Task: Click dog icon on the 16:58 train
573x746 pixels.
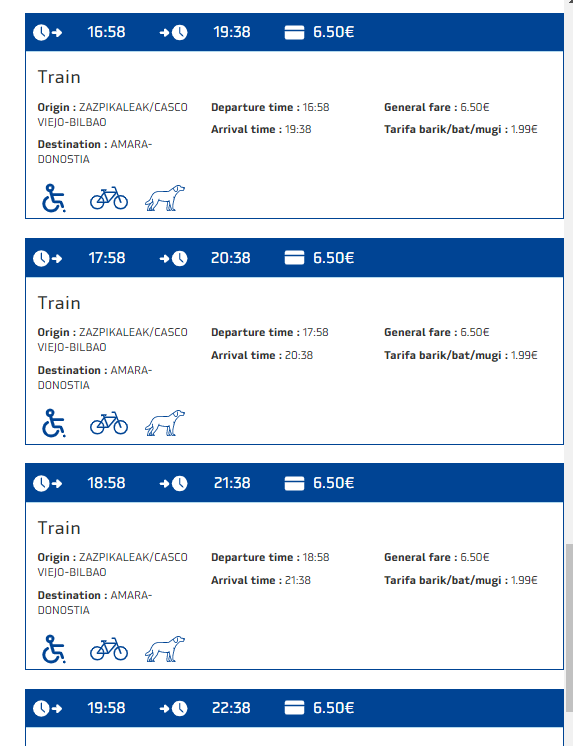Action: coord(165,198)
